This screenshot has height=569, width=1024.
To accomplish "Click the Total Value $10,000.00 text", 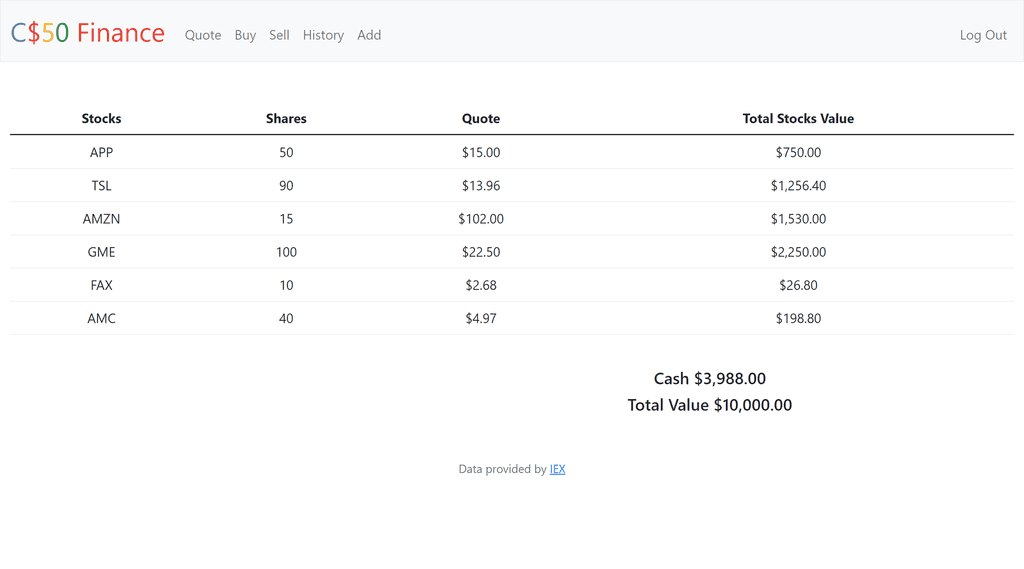I will click(x=710, y=405).
